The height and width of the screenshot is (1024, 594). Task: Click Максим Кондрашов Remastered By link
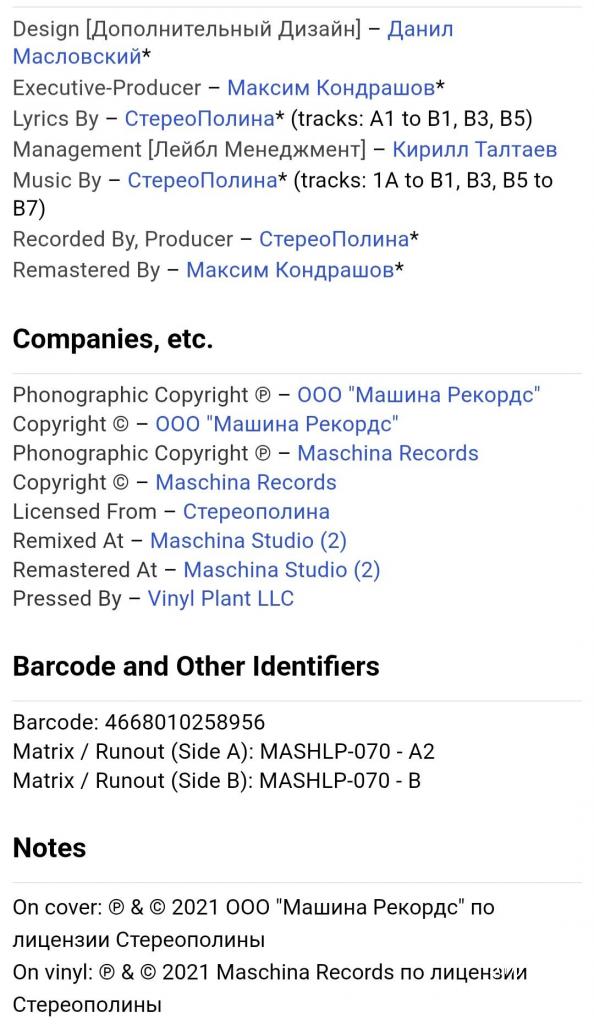(290, 270)
